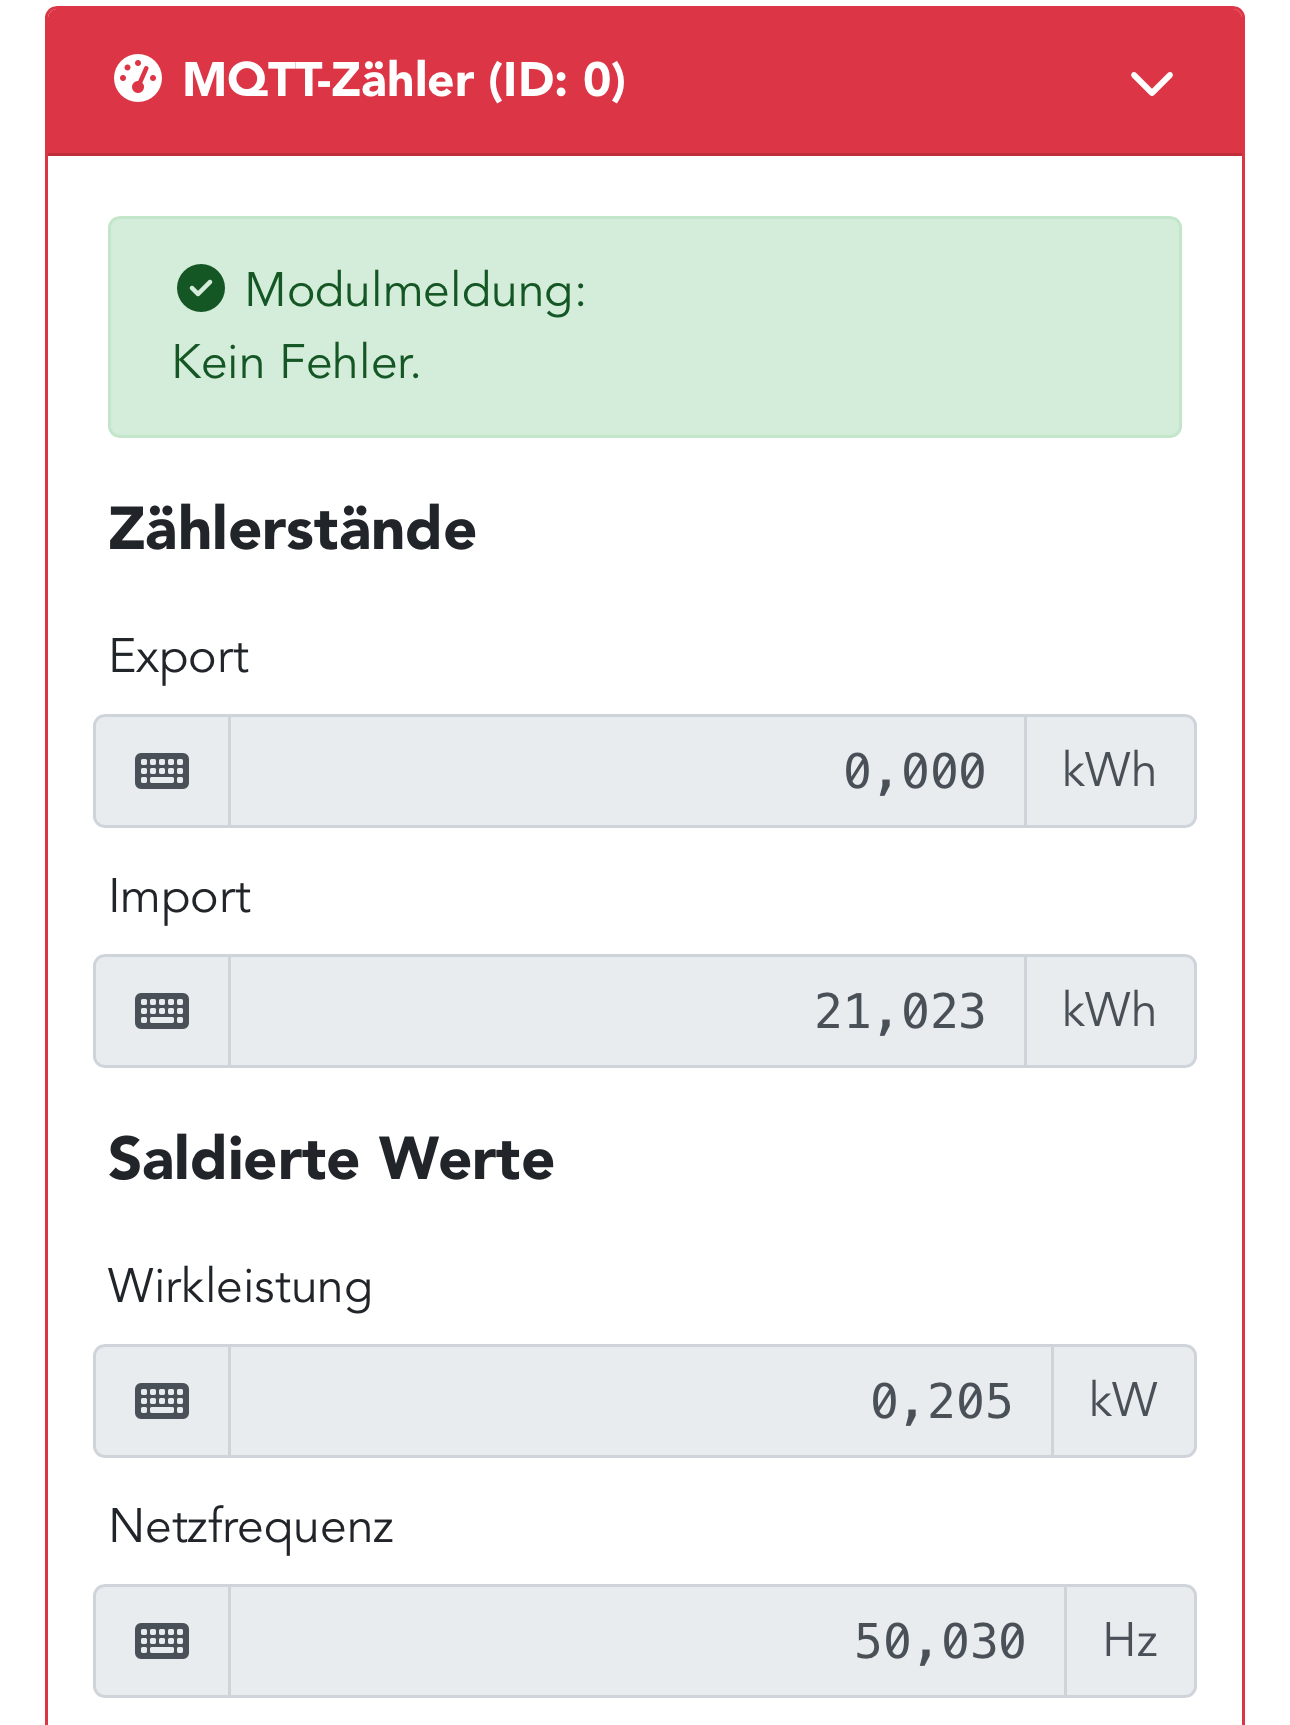Click the Wirkleistung value field 0,205
Image resolution: width=1290 pixels, height=1725 pixels.
pyautogui.click(x=640, y=1401)
